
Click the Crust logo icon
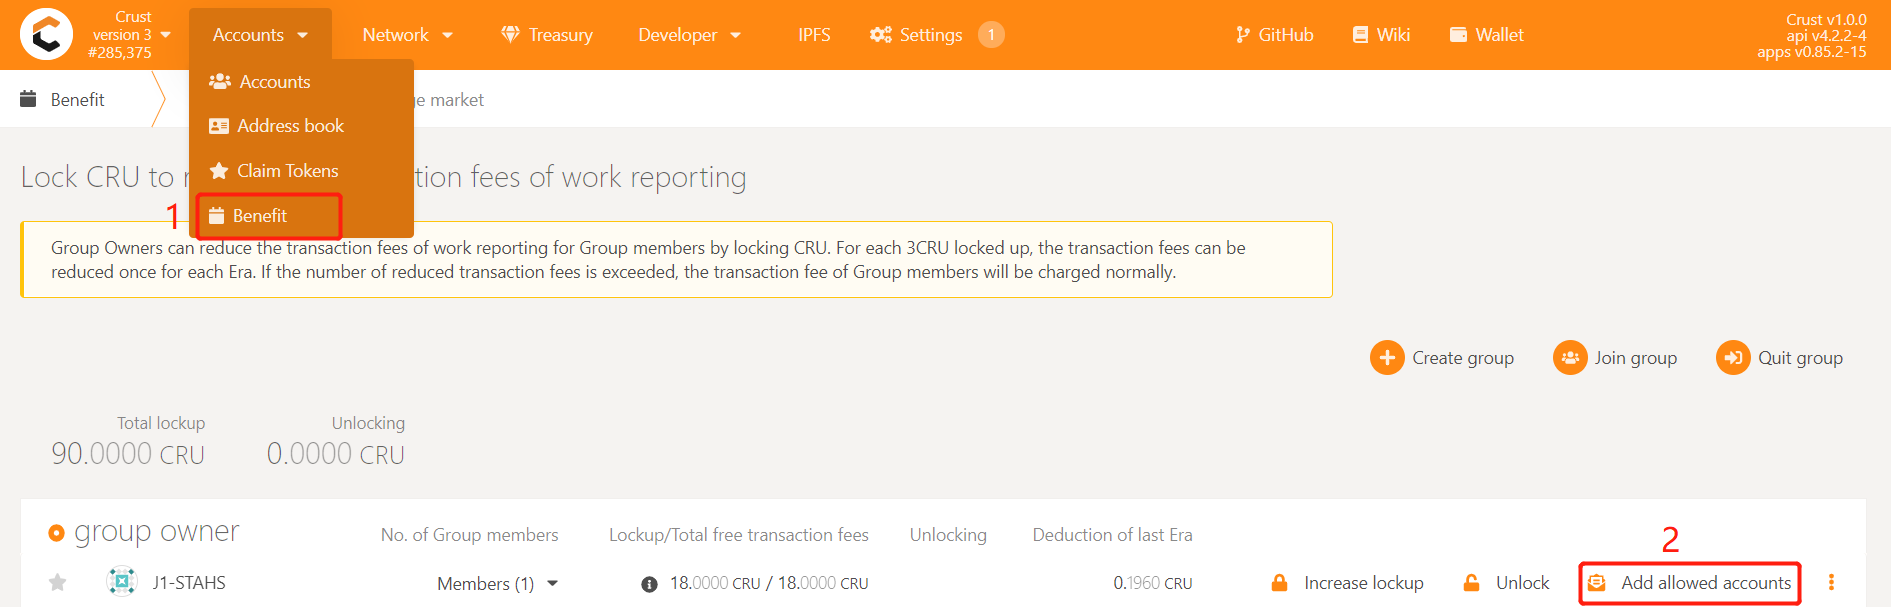tap(46, 35)
